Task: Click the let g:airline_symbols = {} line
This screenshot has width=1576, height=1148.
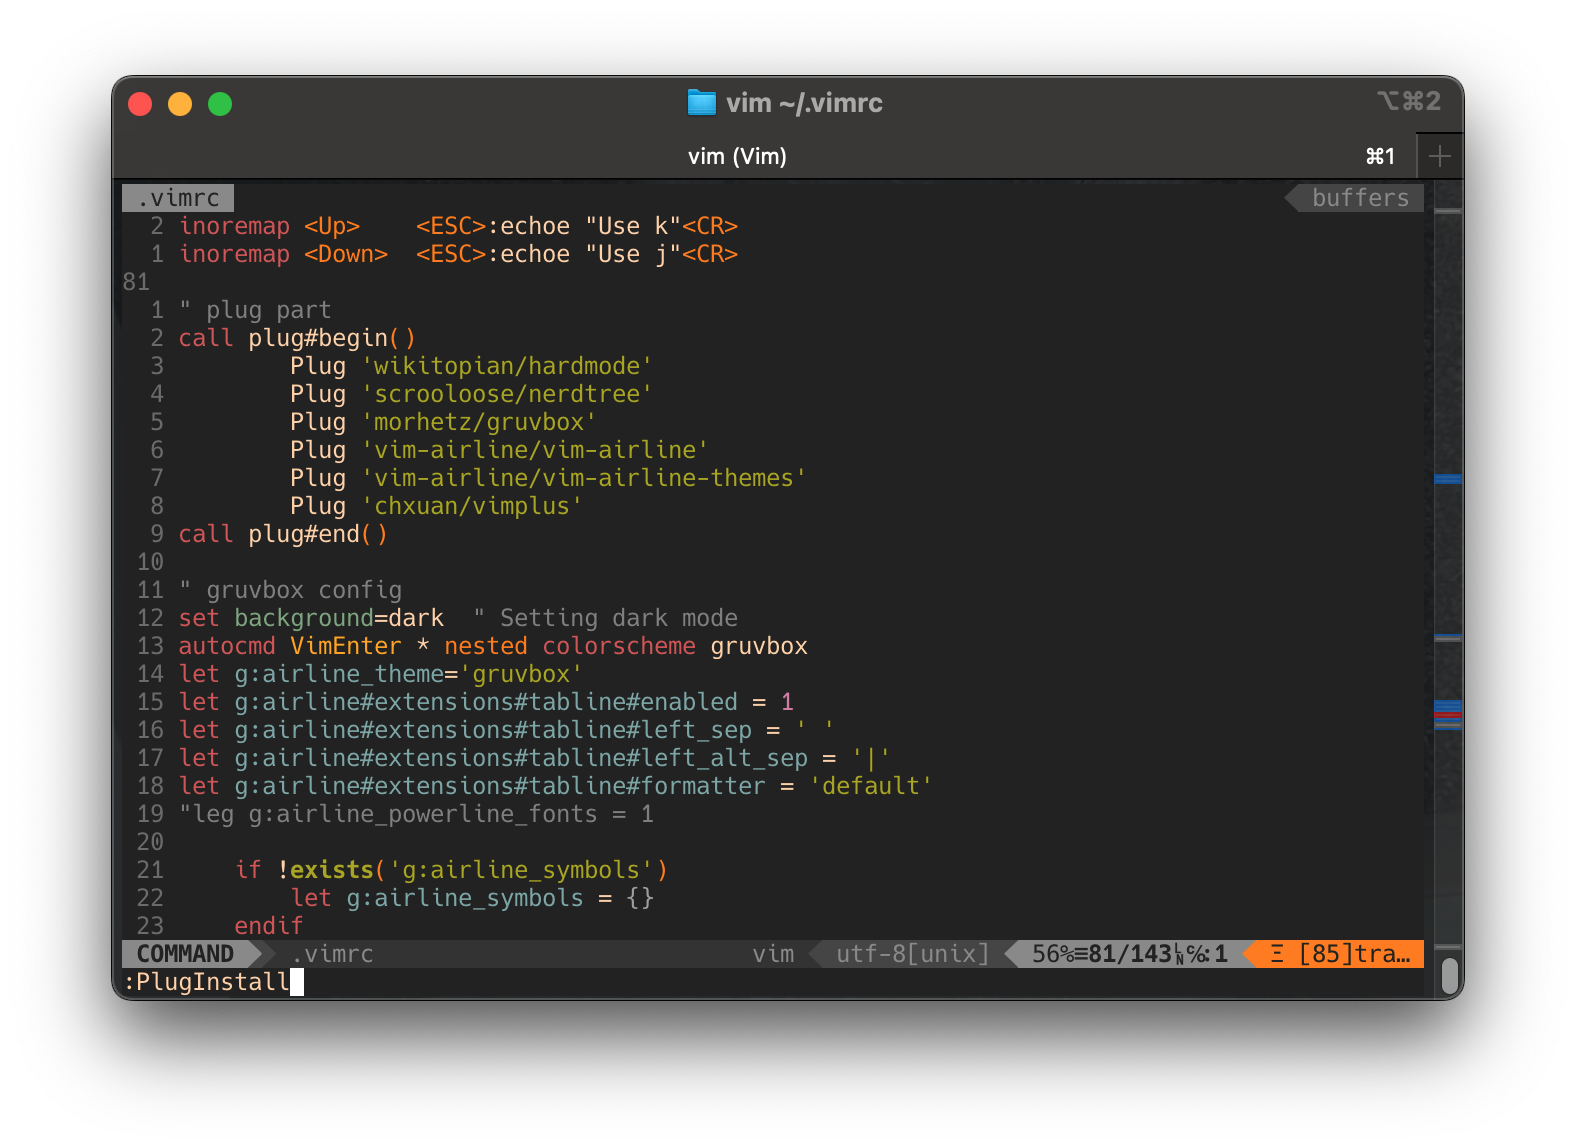Action: [x=472, y=898]
